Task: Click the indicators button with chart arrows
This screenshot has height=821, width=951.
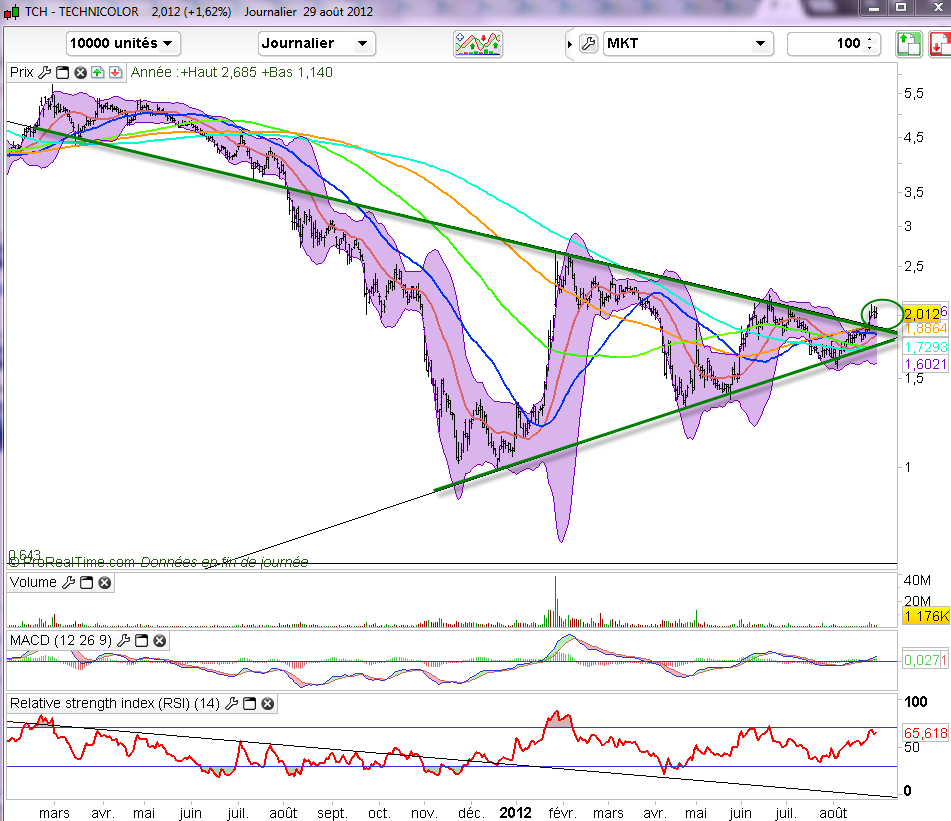Action: [478, 44]
